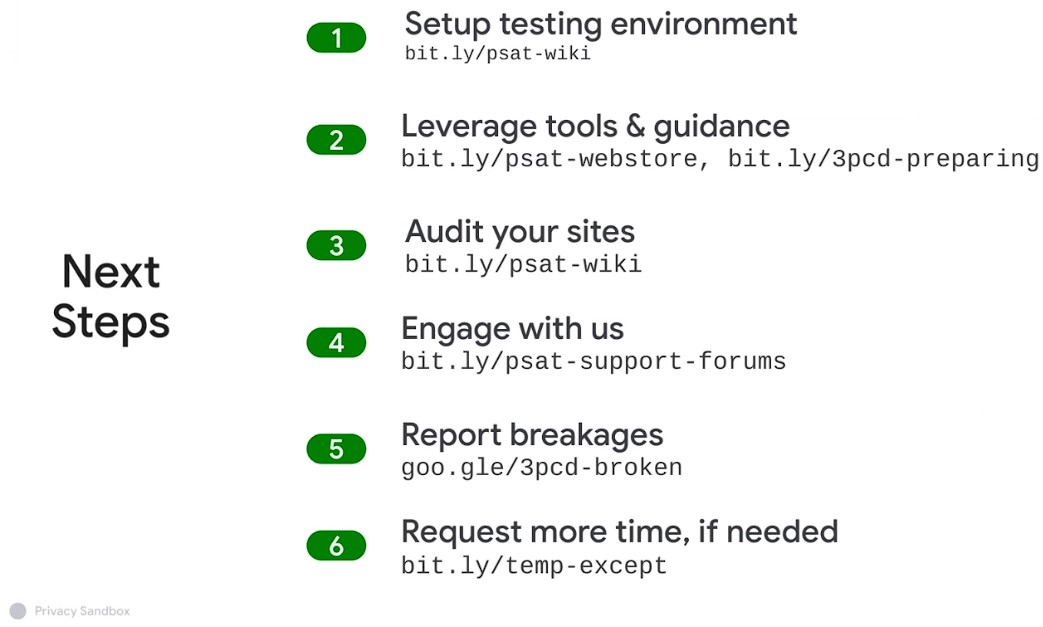This screenshot has height=627, width=1043.
Task: Visit the bit.ly/psat-support-forums link
Action: tap(593, 361)
